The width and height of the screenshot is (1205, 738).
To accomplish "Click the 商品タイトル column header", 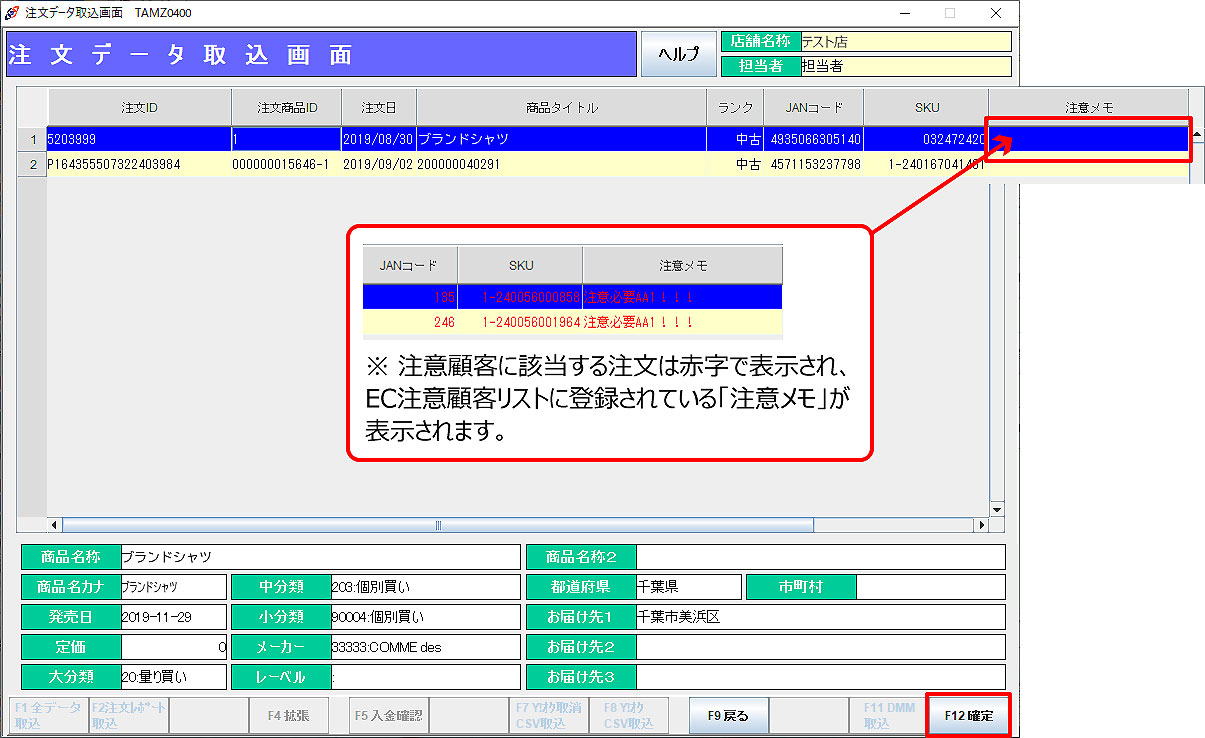I will (561, 107).
